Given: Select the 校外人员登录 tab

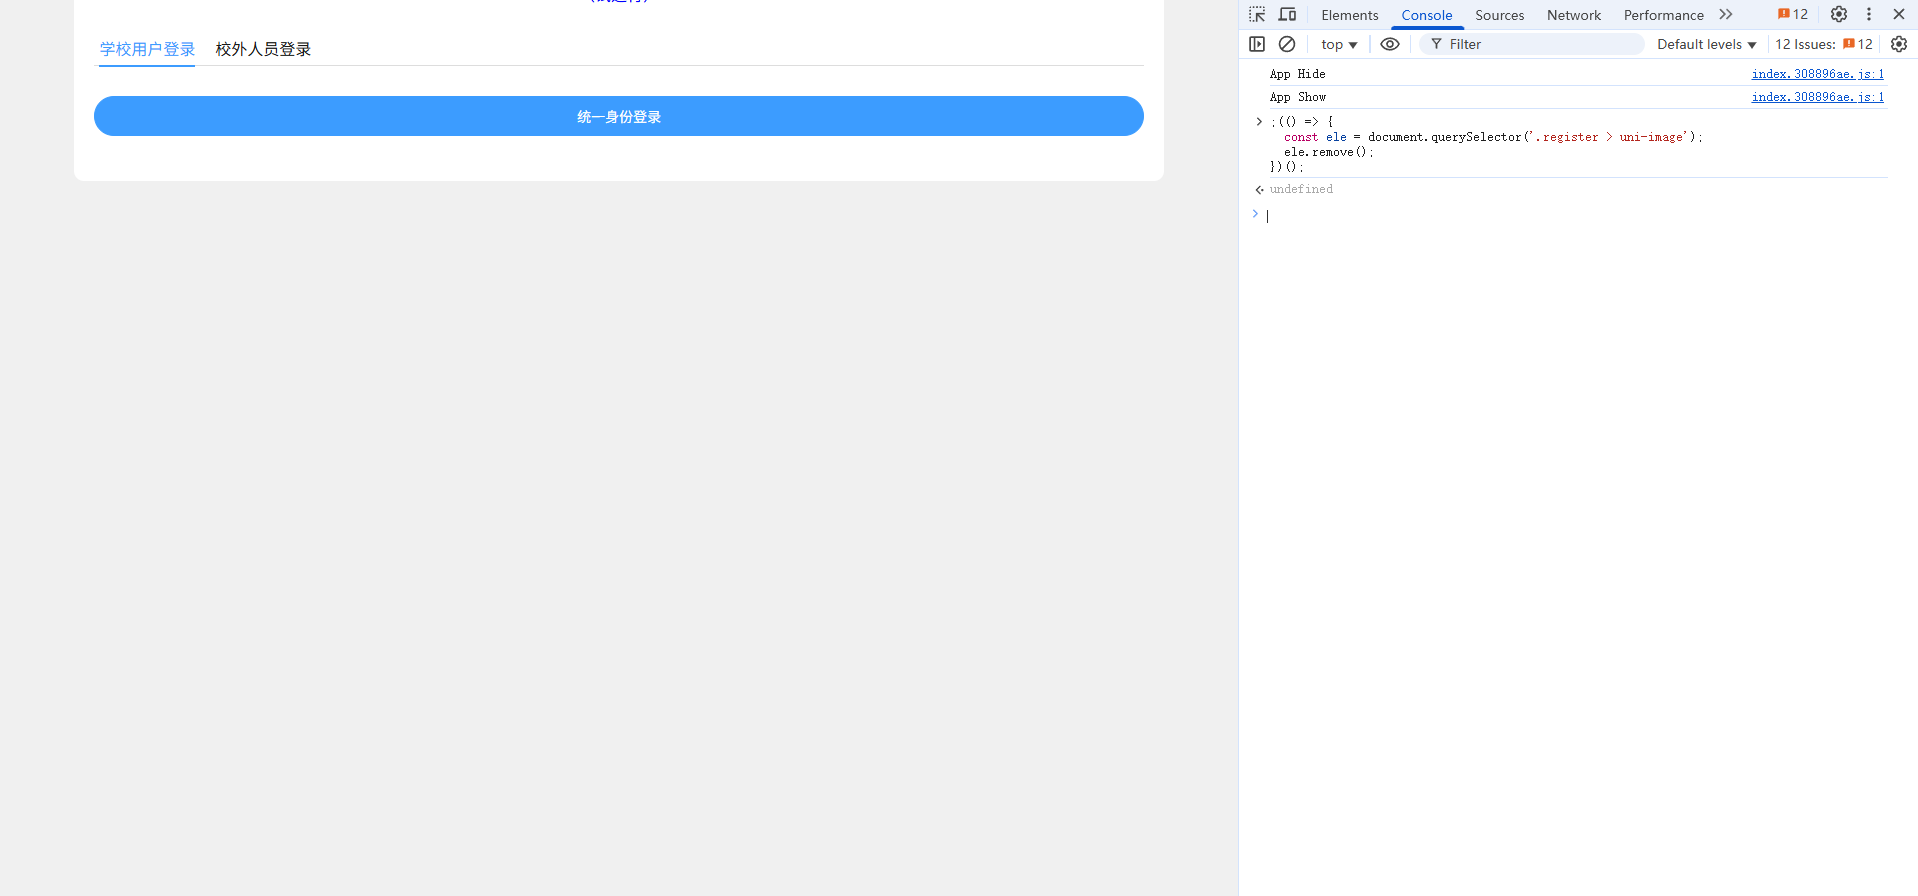Looking at the screenshot, I should [x=263, y=49].
